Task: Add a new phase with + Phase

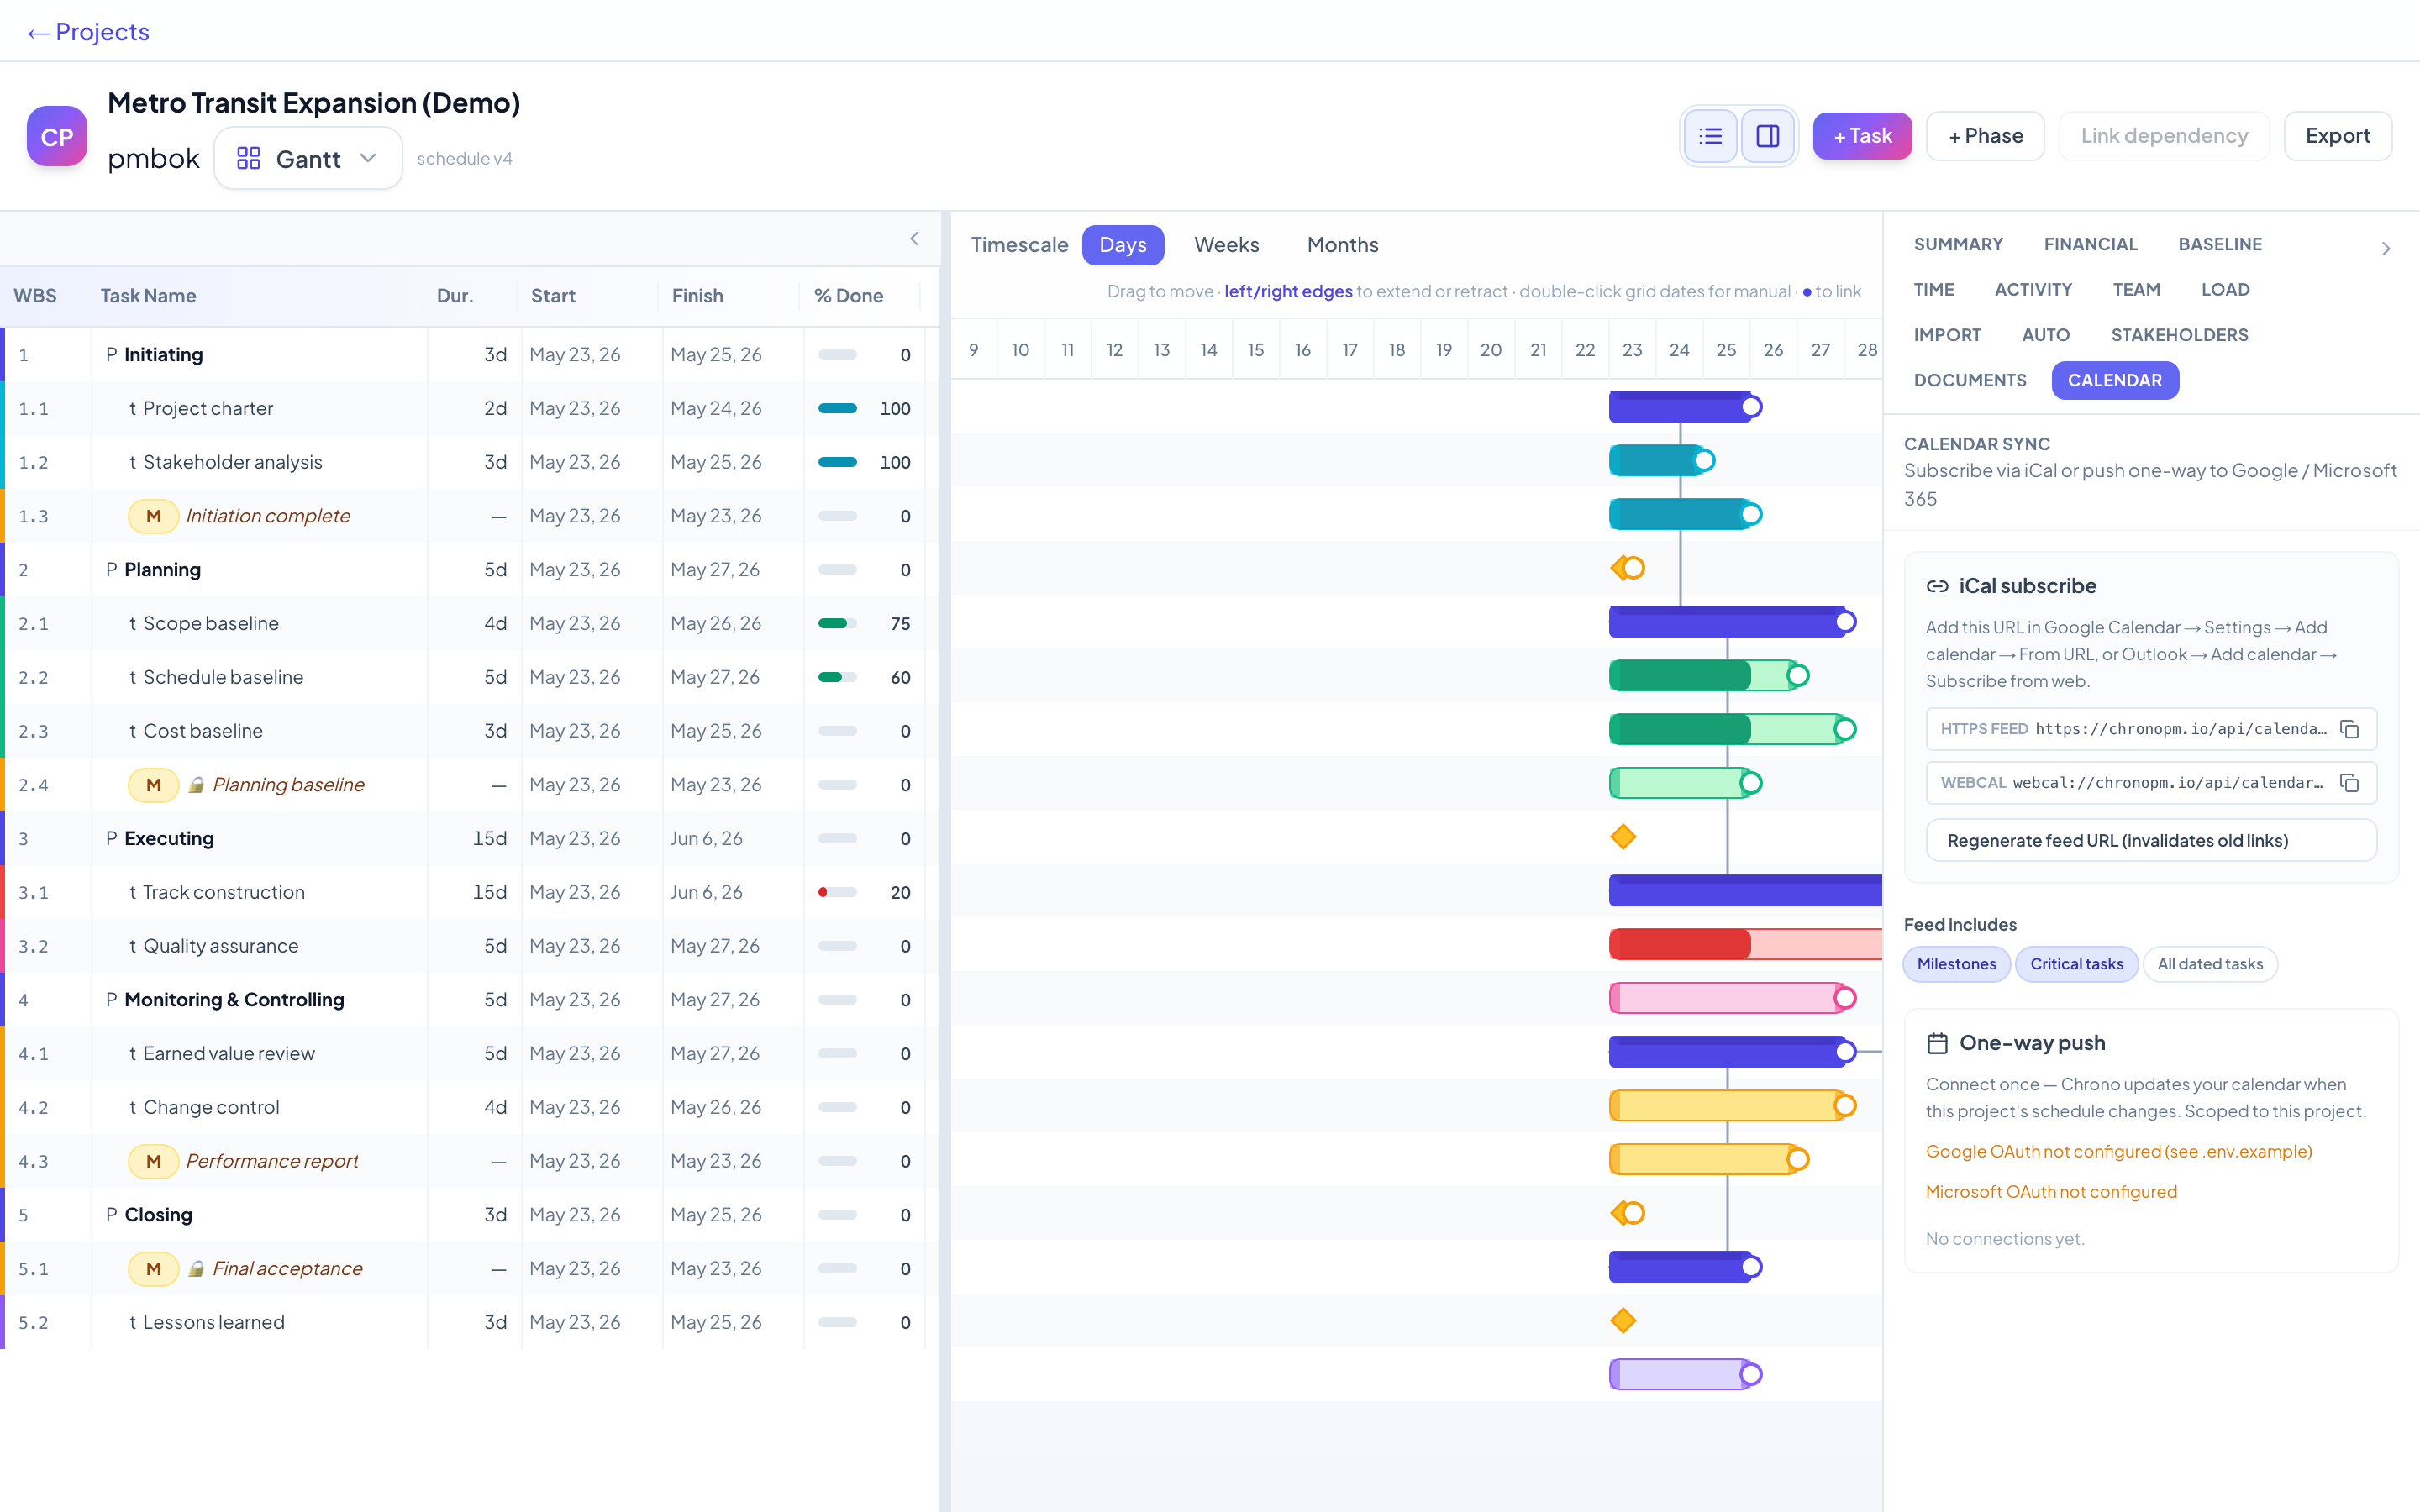Action: [1985, 136]
